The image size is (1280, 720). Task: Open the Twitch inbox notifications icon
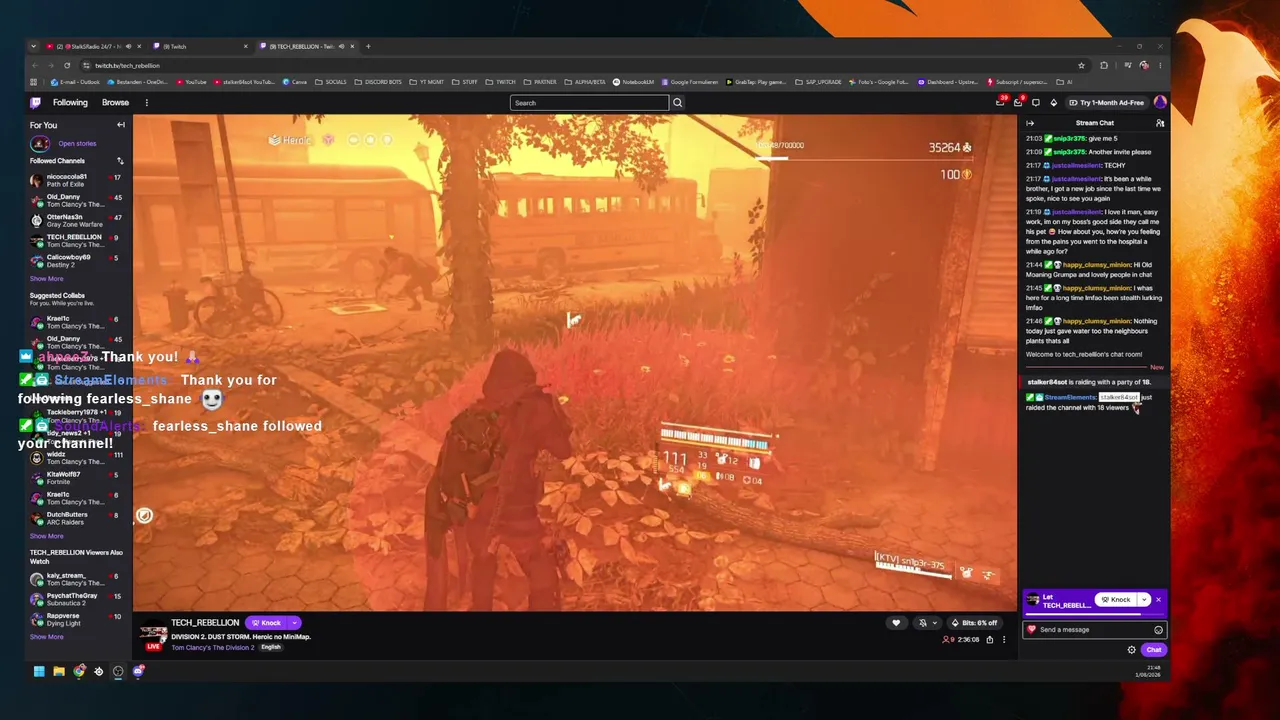[x=1018, y=102]
